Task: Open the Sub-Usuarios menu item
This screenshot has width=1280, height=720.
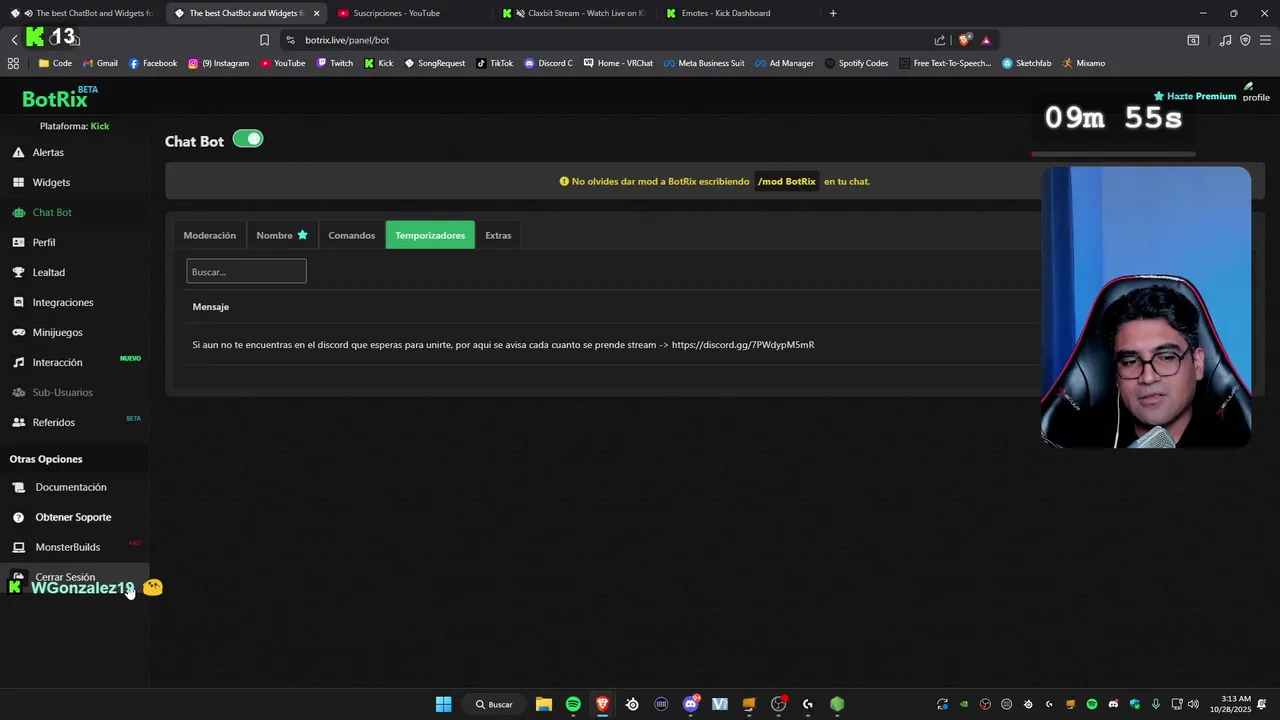Action: pos(62,392)
